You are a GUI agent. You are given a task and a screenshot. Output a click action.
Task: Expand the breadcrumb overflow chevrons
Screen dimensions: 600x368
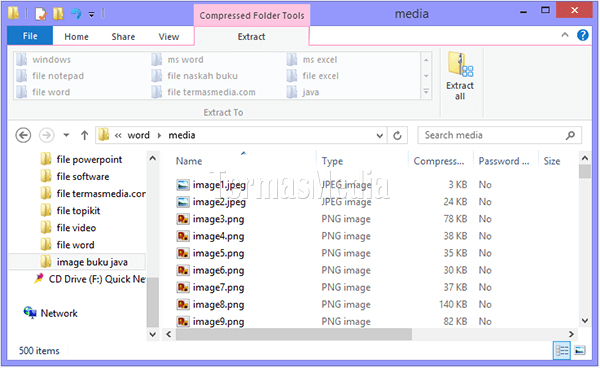click(118, 135)
